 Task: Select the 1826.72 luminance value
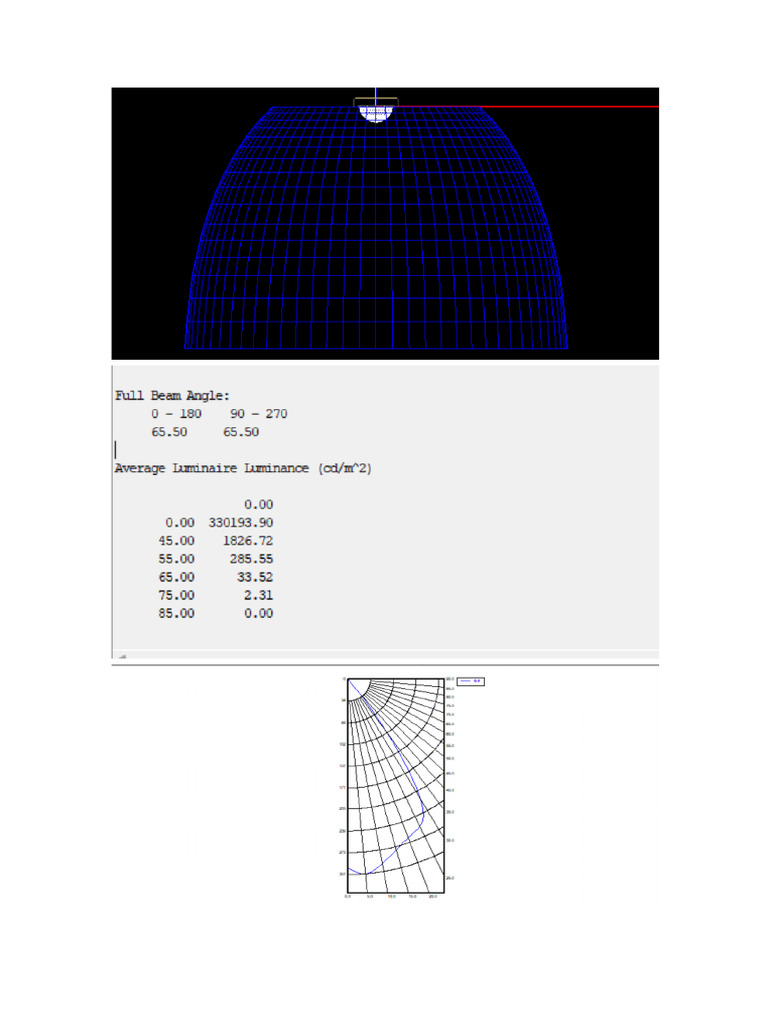point(248,541)
